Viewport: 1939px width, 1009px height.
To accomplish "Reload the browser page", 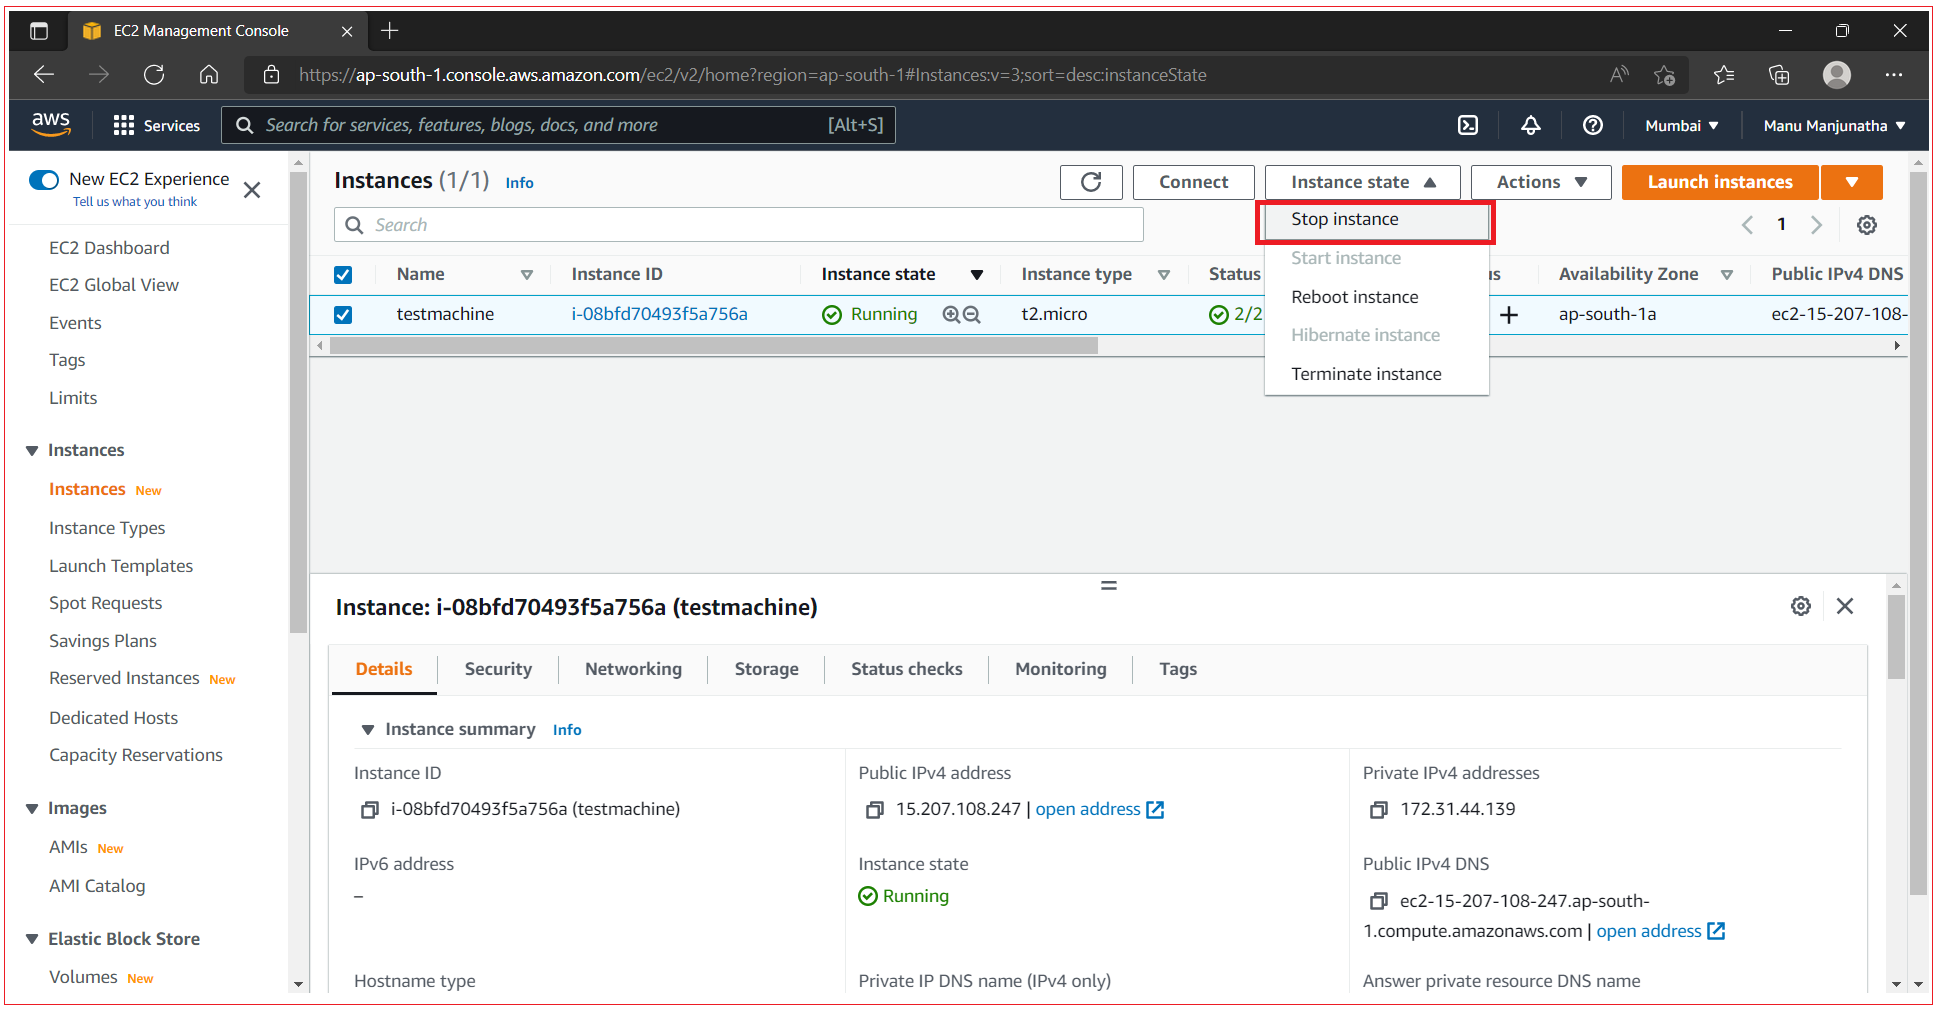I will coord(154,75).
